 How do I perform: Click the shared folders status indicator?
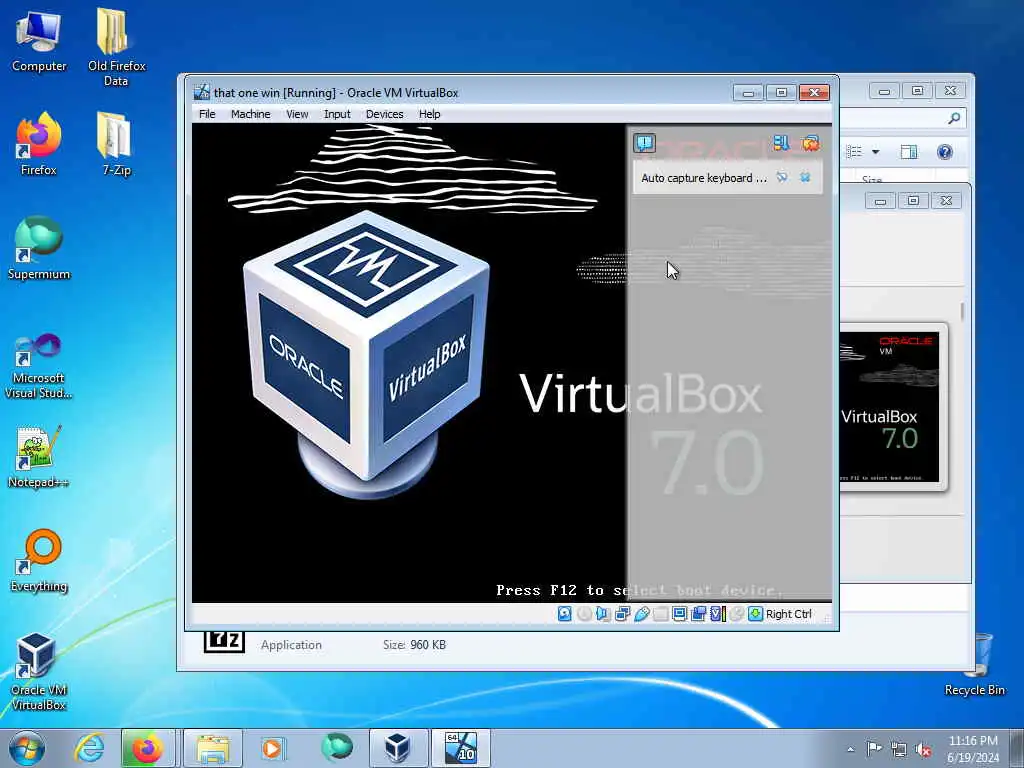coord(660,614)
